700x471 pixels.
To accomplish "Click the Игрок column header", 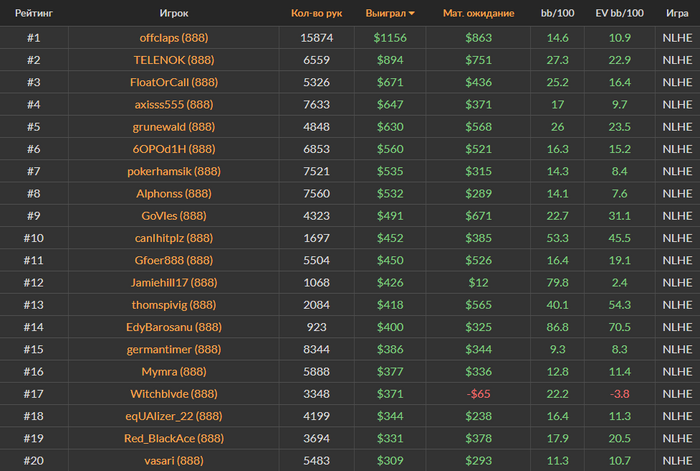I will (174, 14).
